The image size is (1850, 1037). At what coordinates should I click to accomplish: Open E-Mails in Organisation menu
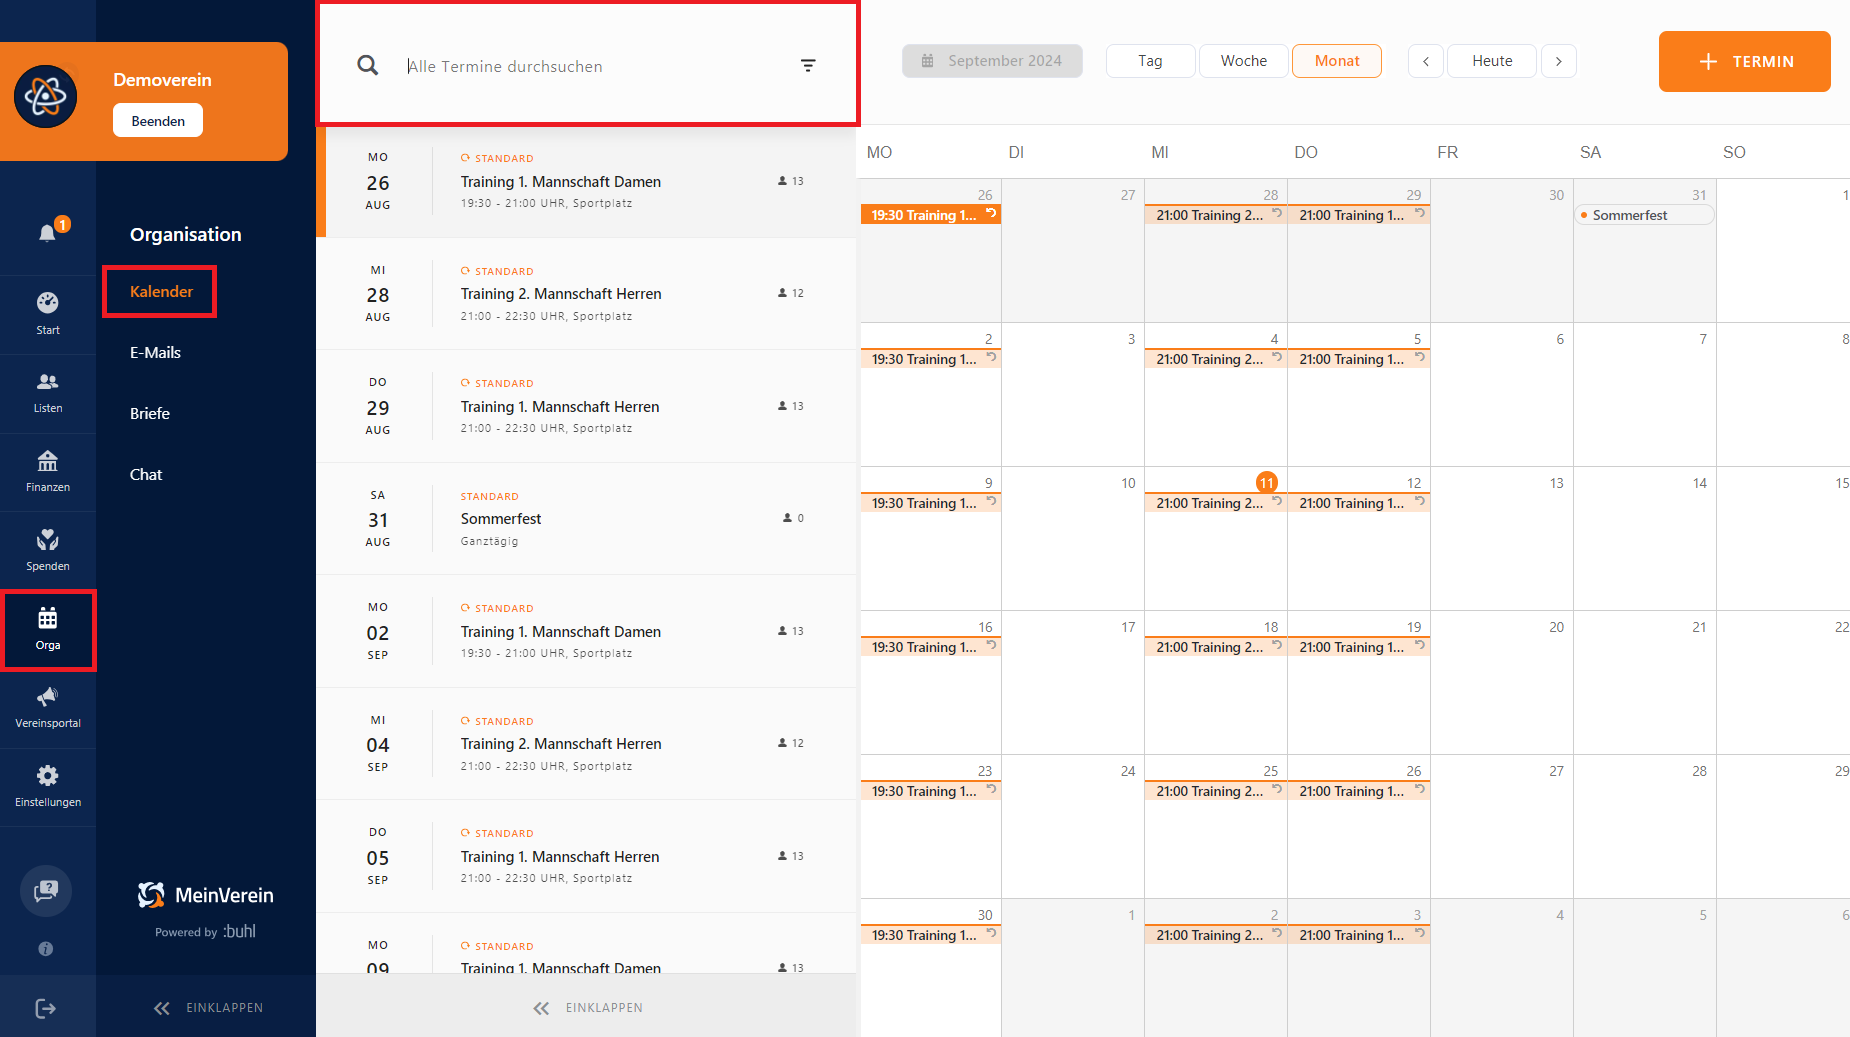155,353
